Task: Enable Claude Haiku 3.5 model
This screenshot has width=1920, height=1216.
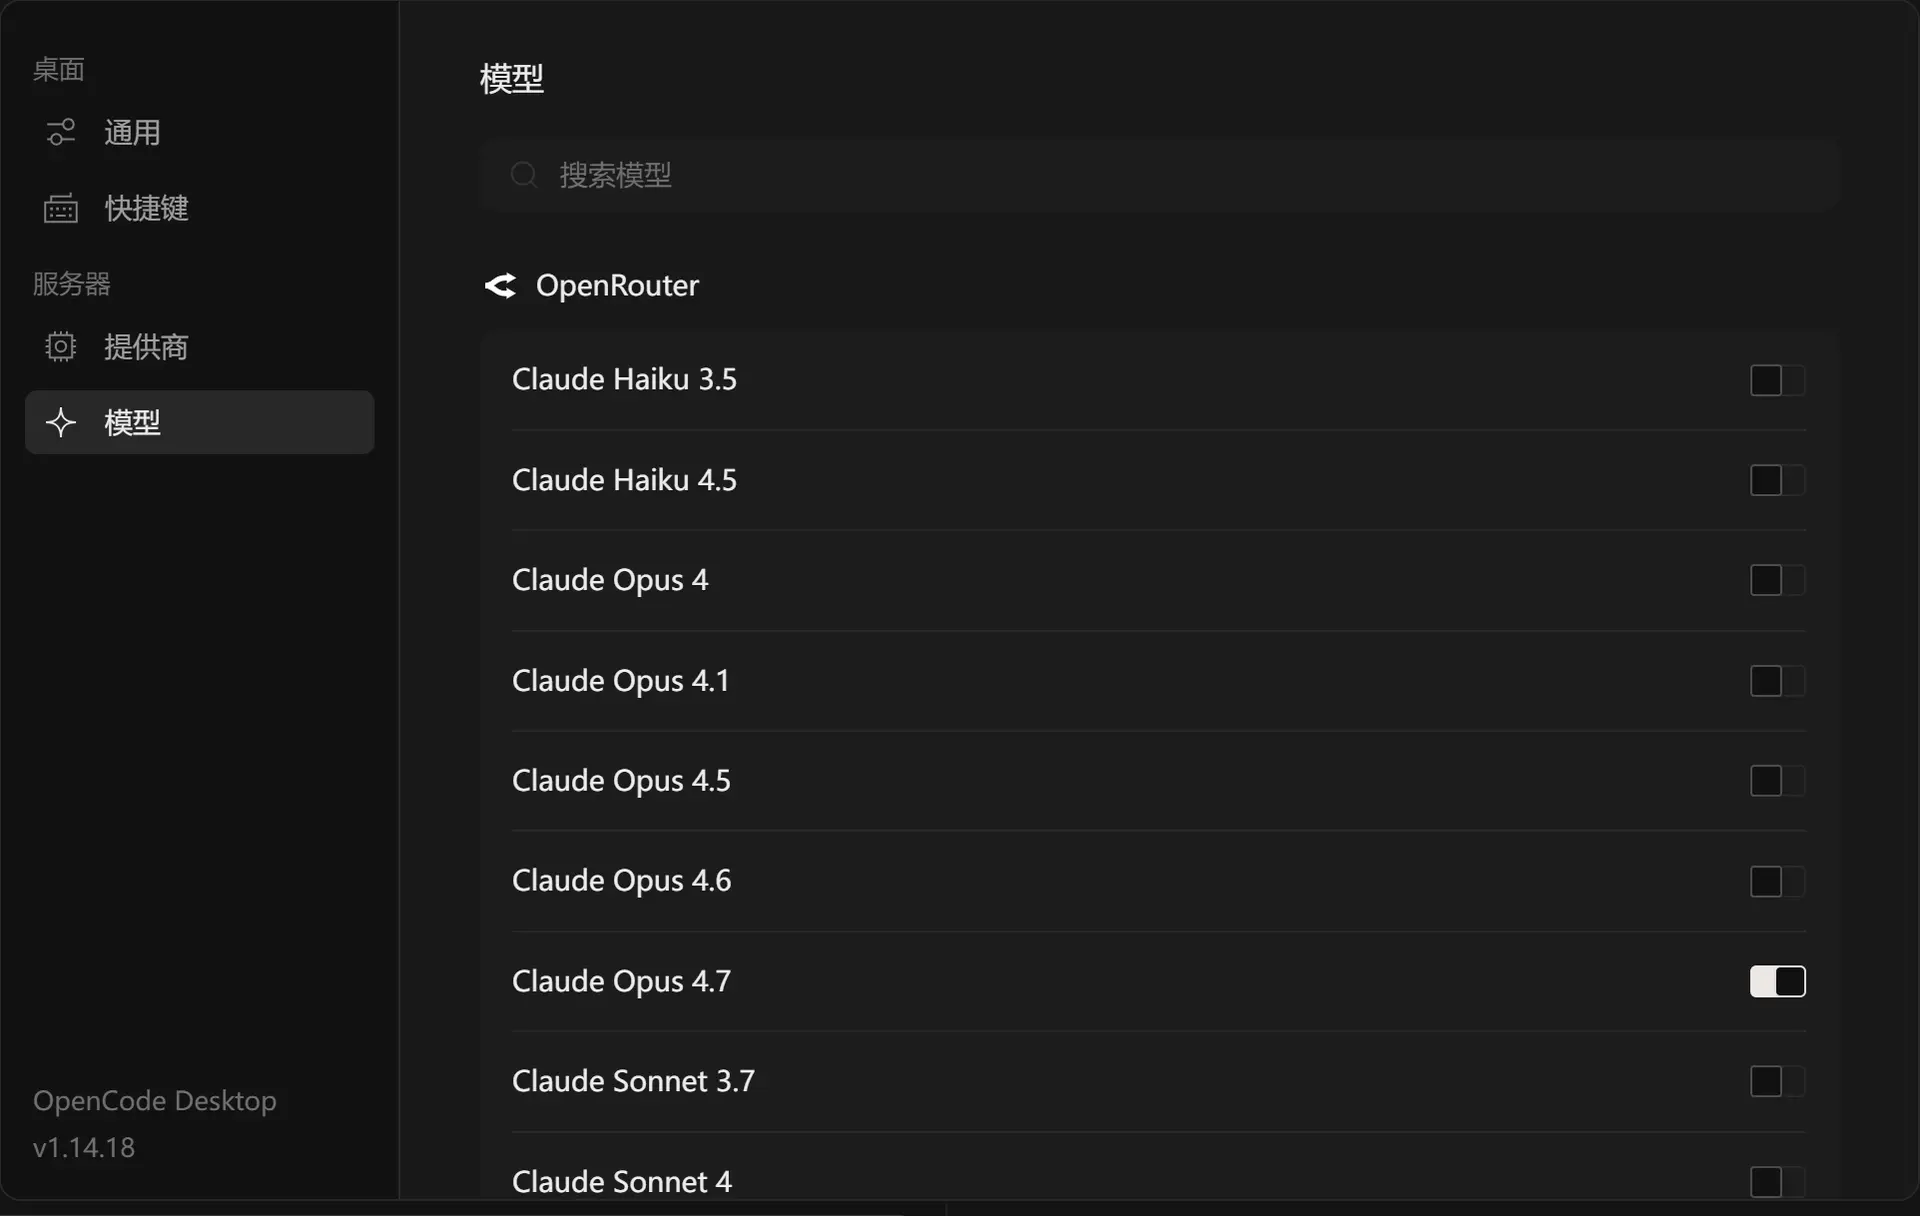Action: pos(1777,380)
